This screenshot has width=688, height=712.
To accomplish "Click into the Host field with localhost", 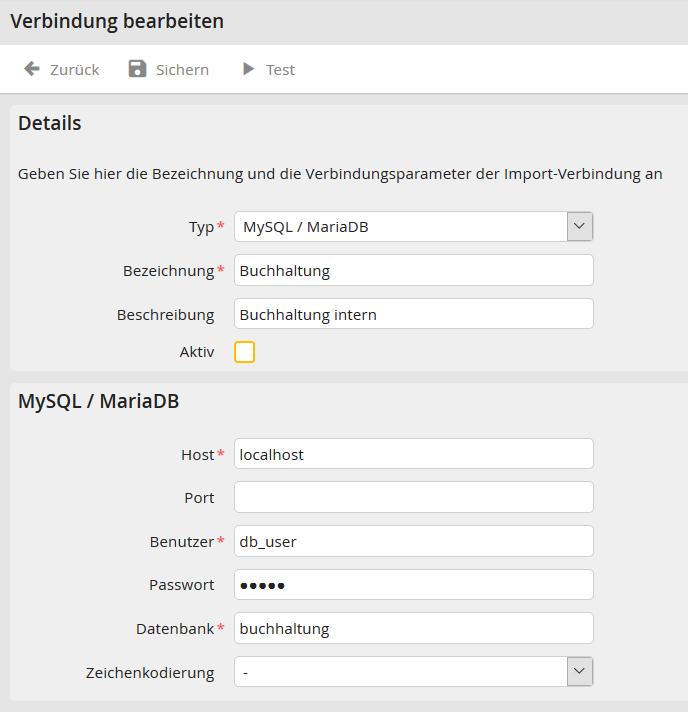I will [413, 454].
